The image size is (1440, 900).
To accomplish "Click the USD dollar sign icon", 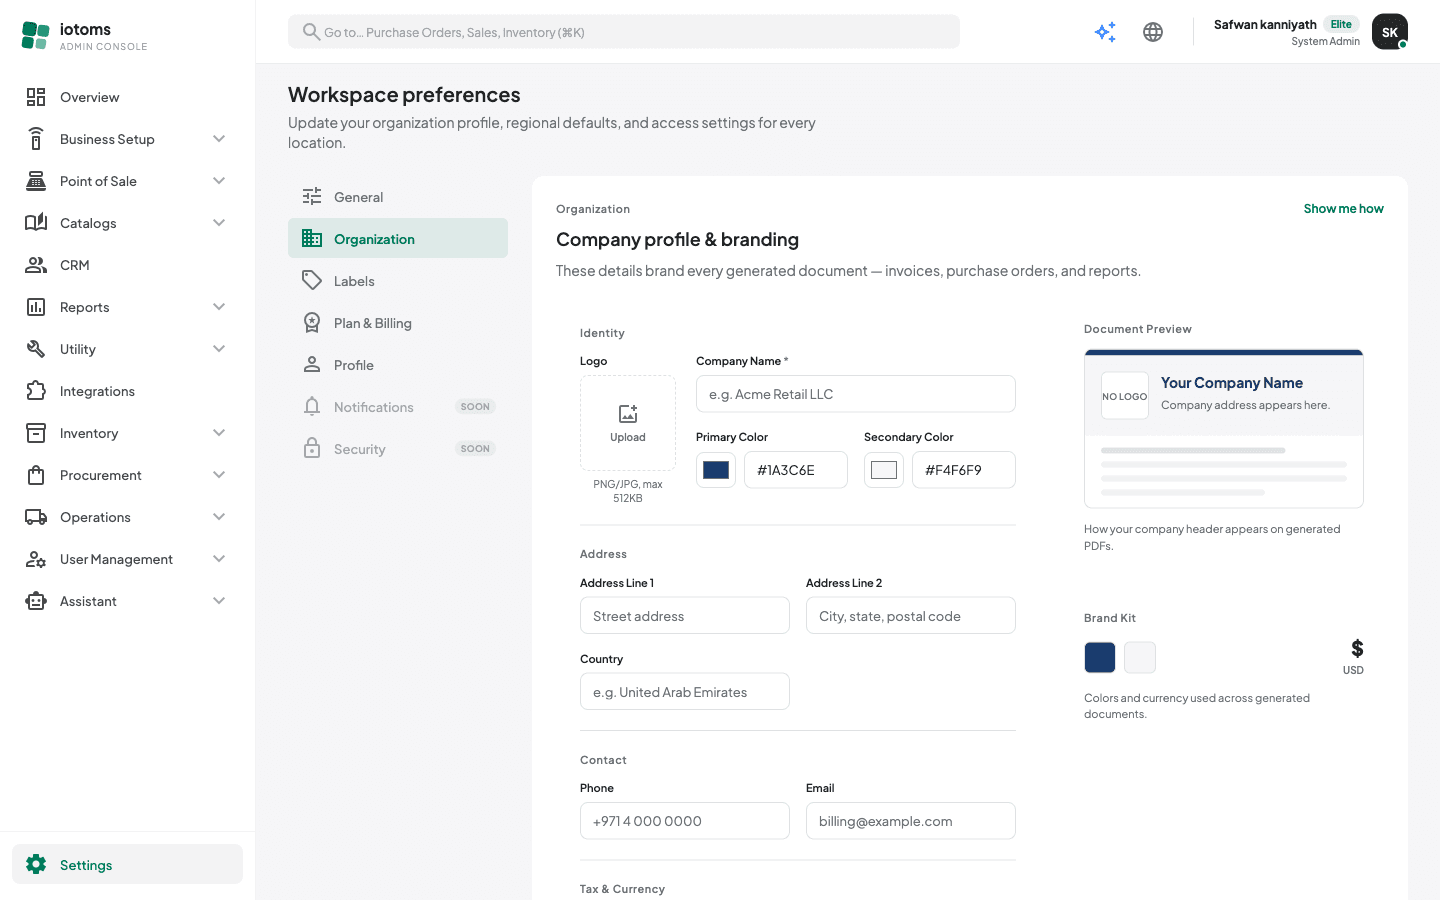I will 1357,649.
